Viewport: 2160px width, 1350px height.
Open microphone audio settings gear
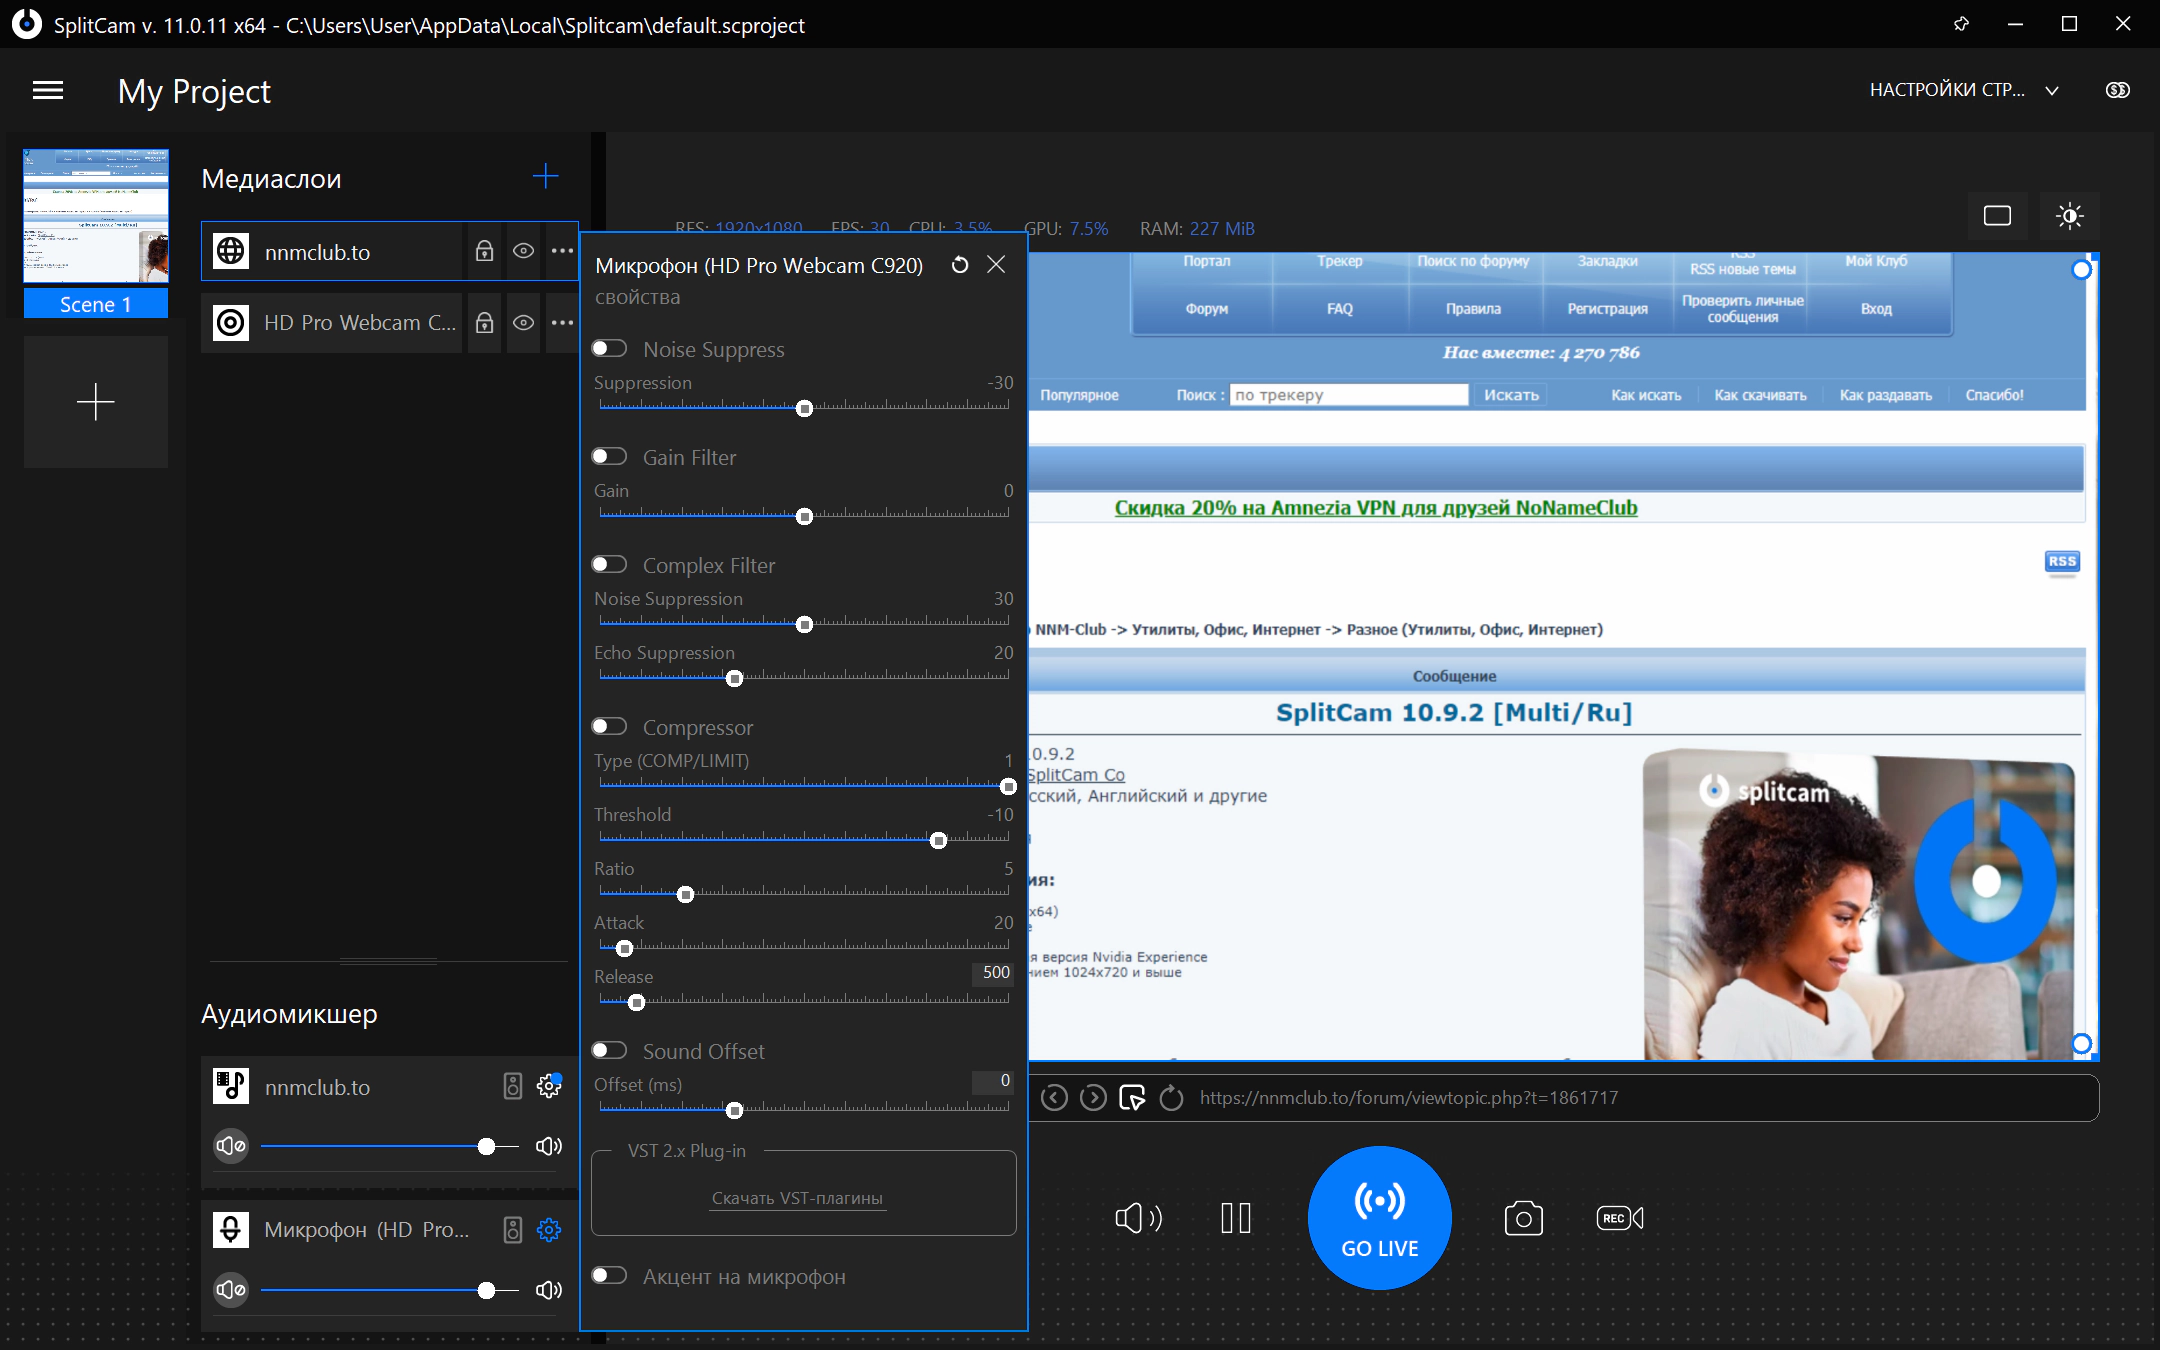[x=549, y=1230]
